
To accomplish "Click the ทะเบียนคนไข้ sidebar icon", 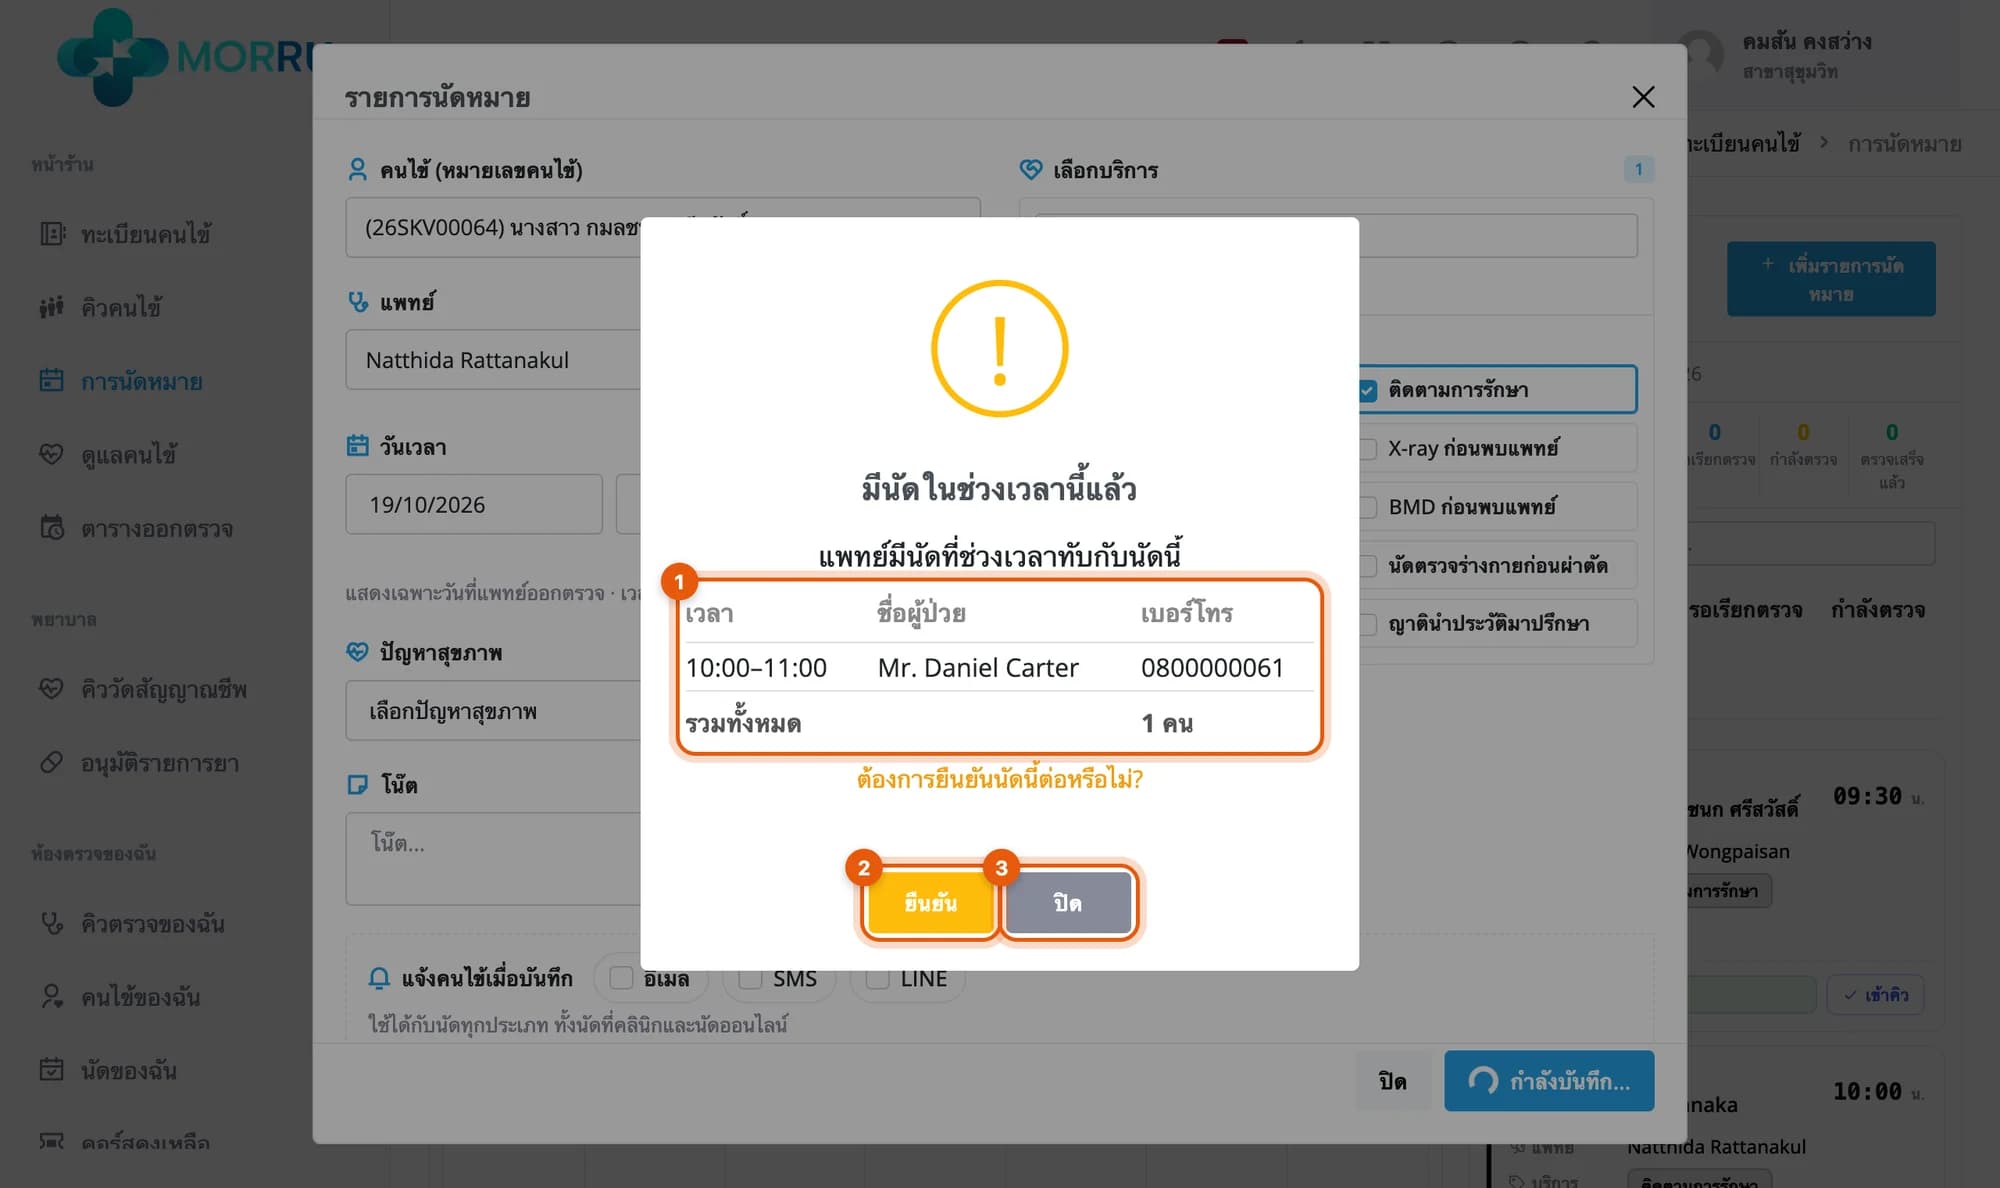I will pyautogui.click(x=52, y=234).
